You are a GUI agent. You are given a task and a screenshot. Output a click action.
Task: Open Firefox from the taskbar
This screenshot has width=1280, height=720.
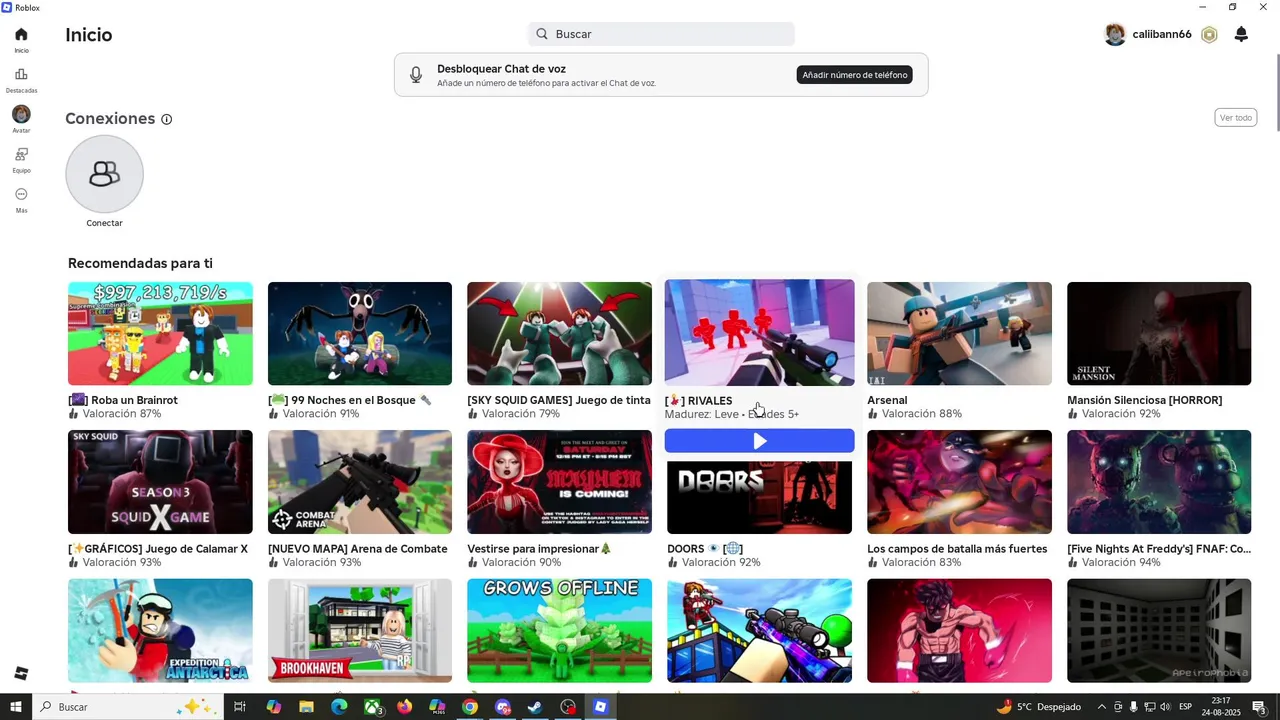pos(404,707)
